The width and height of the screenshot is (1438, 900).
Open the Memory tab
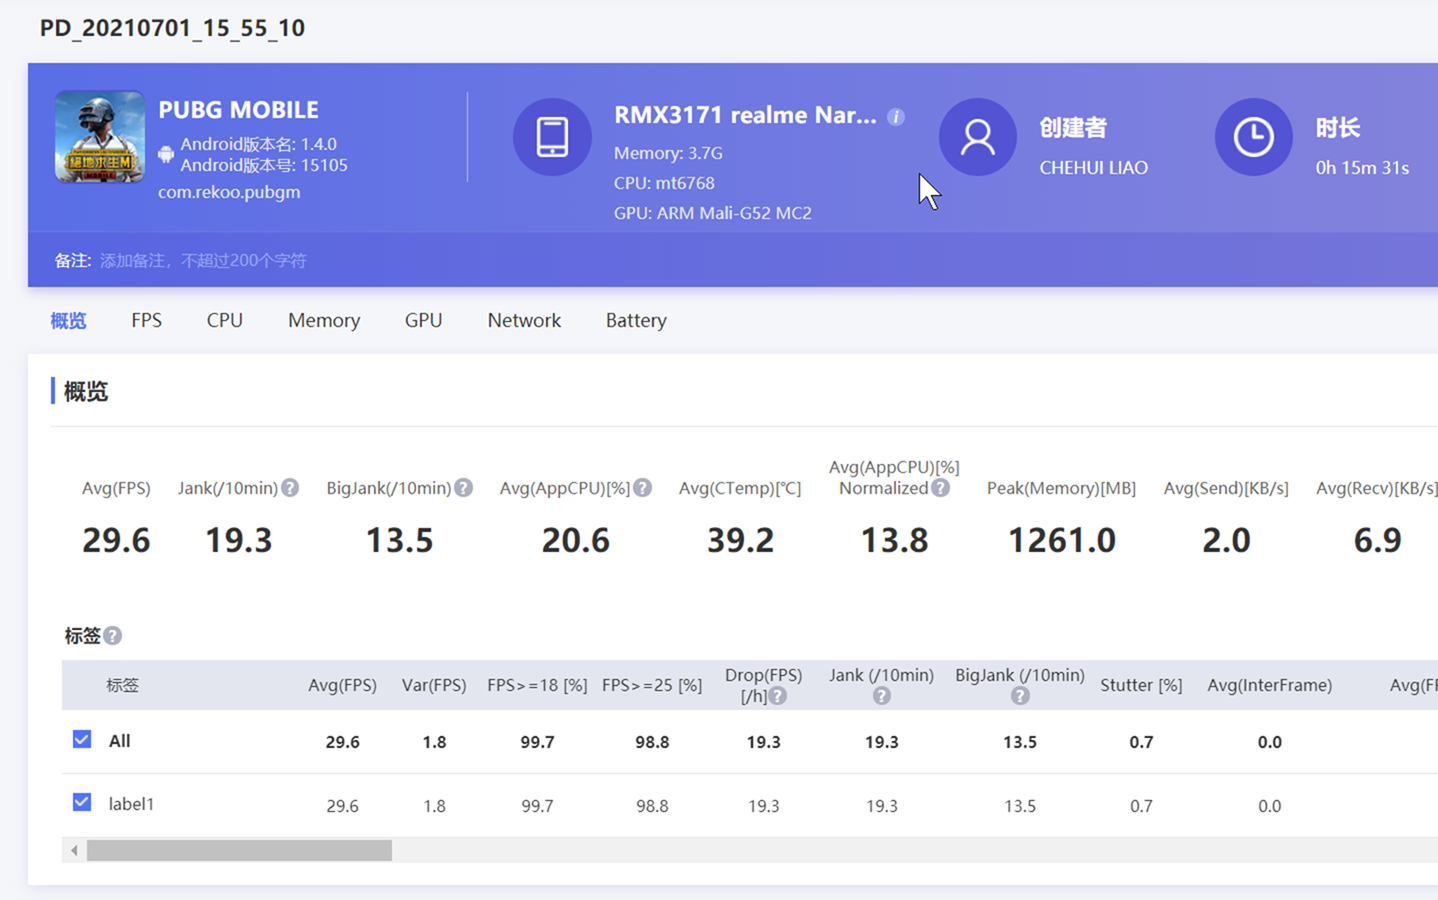point(323,321)
